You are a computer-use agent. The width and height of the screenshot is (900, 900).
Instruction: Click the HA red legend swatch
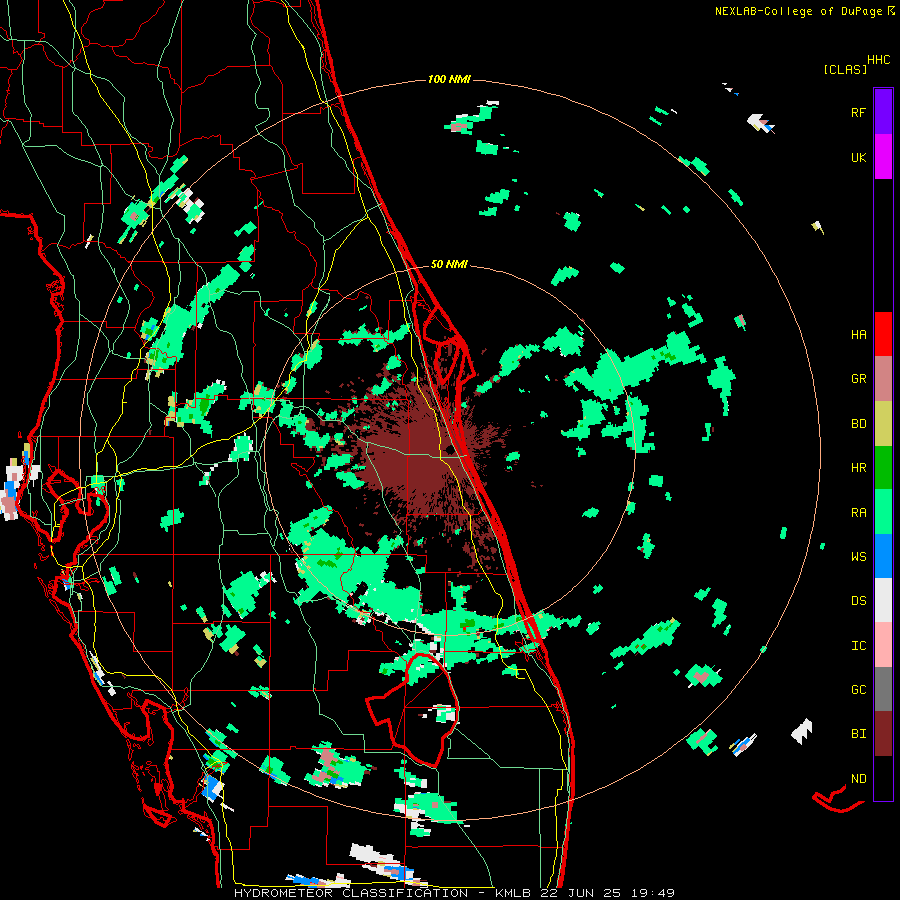(x=883, y=334)
